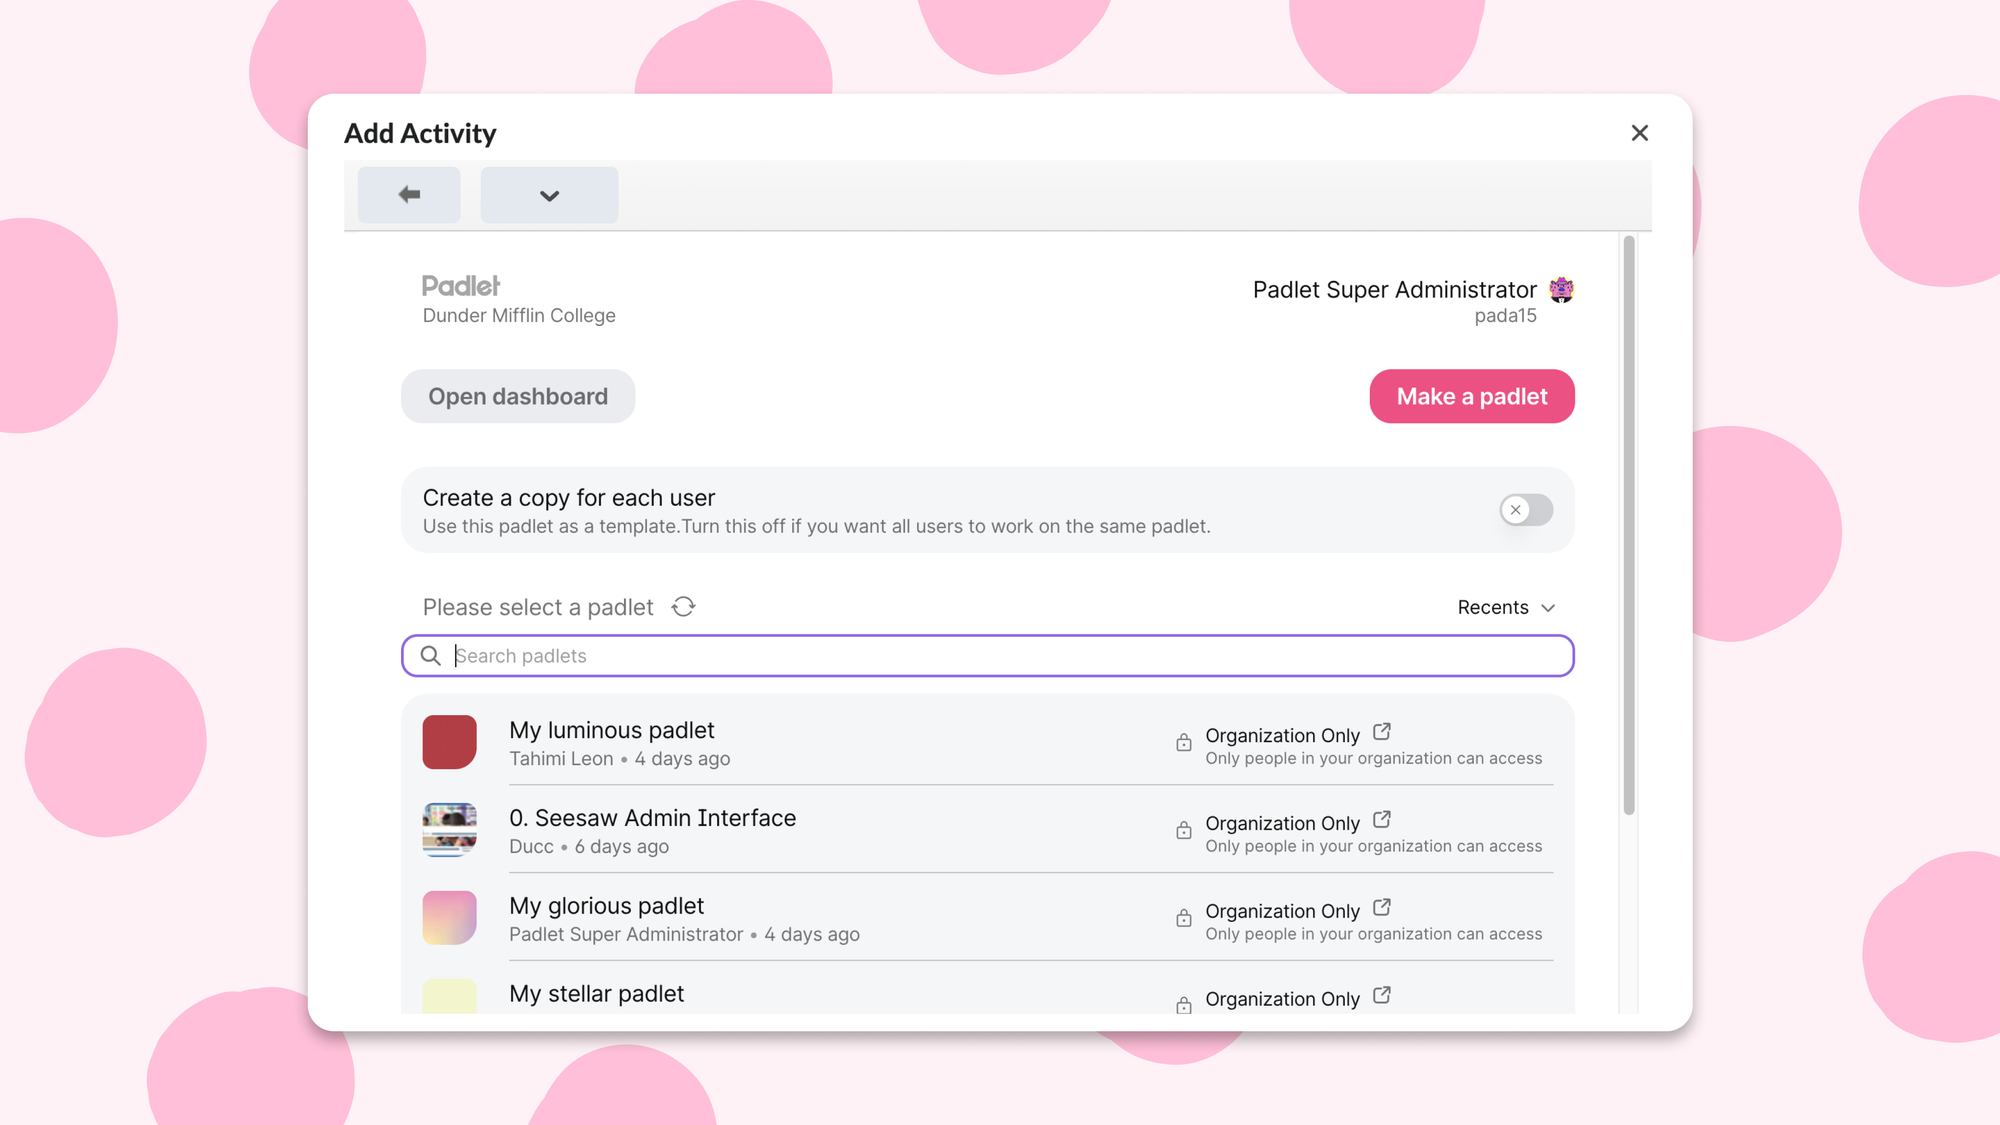Open the dashboard
This screenshot has width=2000, height=1125.
click(517, 396)
